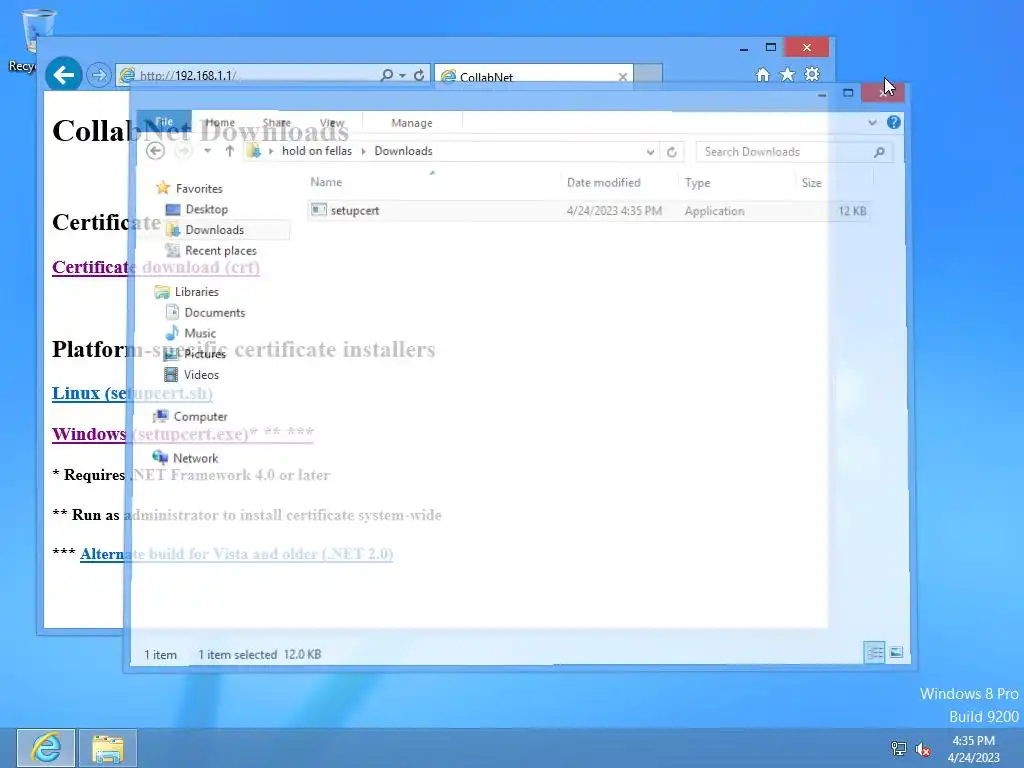Open Internet Explorer from taskbar
The width and height of the screenshot is (1024, 768).
46,748
